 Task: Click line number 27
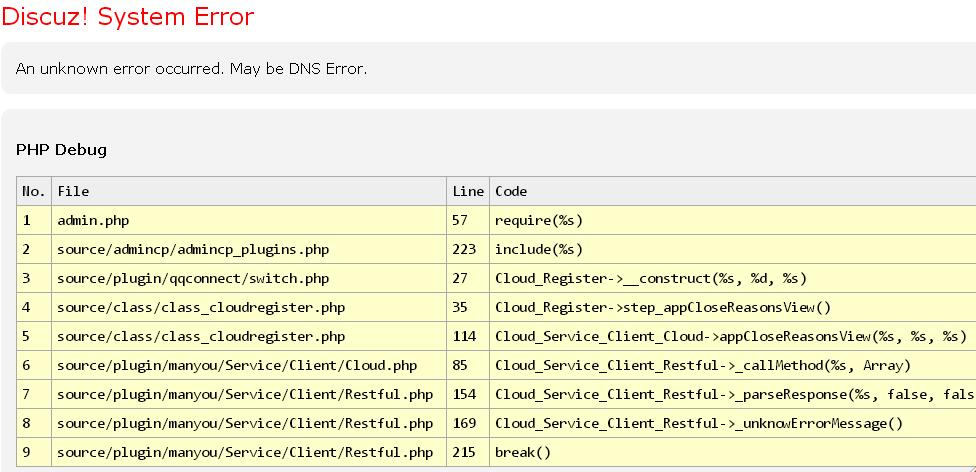(x=468, y=278)
